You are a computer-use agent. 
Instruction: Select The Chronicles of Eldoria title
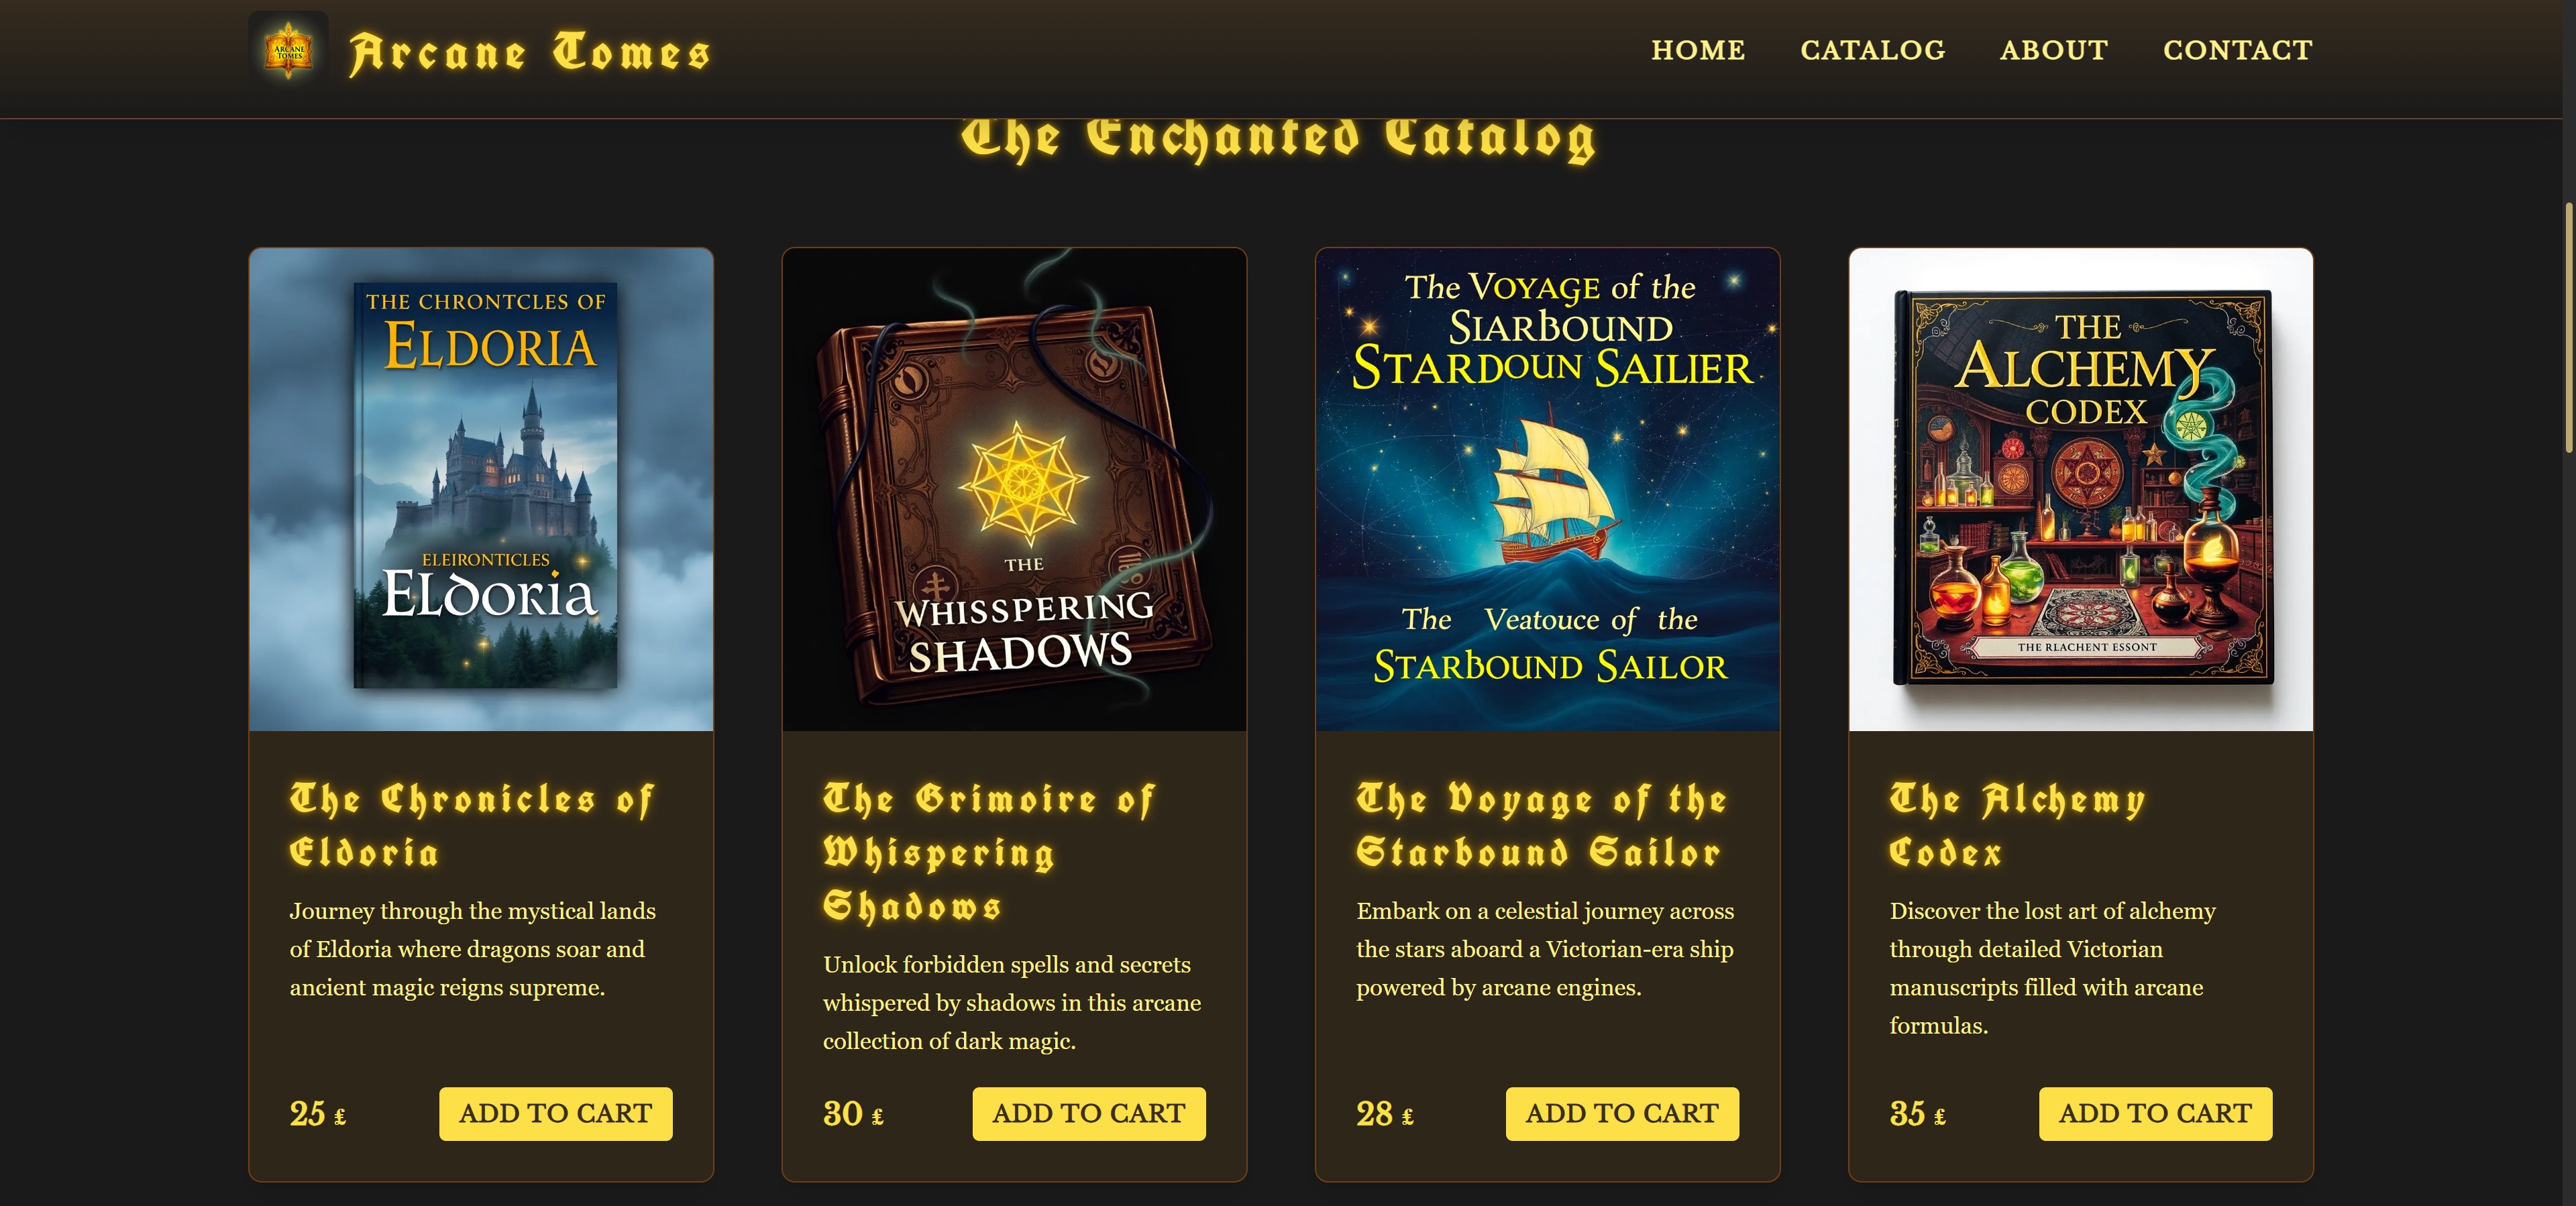click(472, 826)
